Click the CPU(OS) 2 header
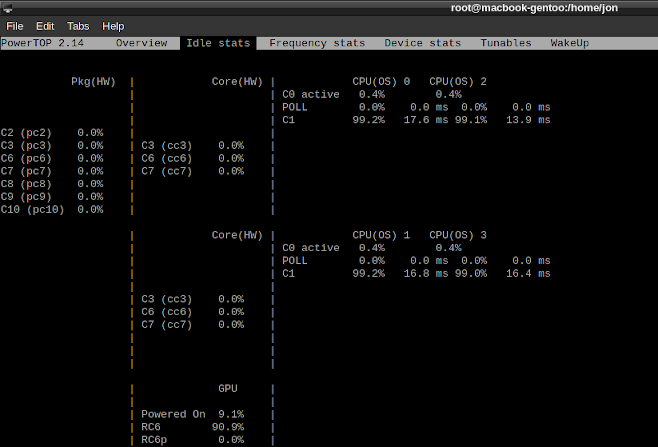 coord(458,81)
